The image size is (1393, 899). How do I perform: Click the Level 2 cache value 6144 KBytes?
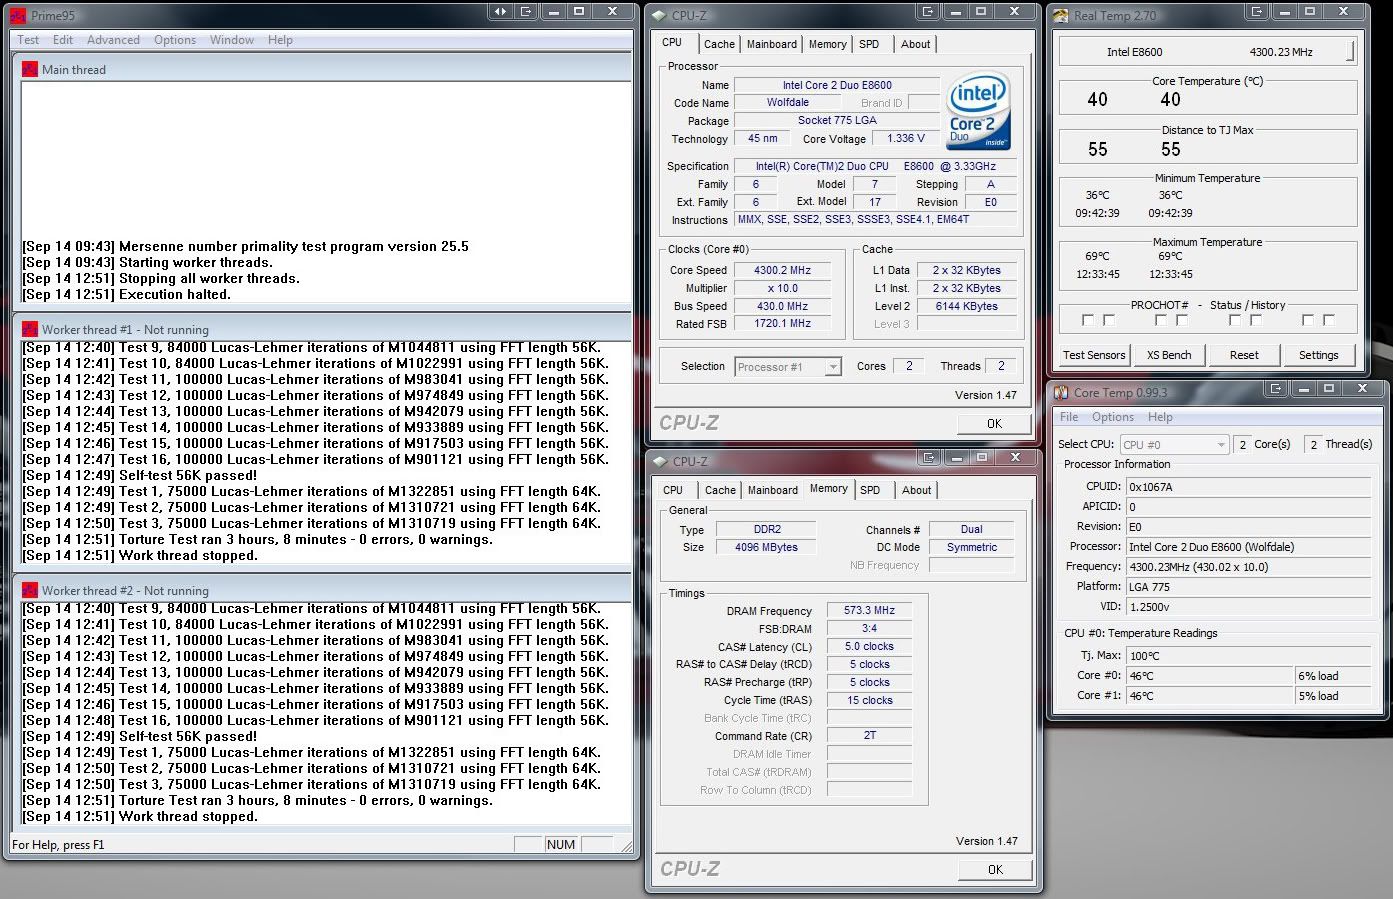[967, 306]
